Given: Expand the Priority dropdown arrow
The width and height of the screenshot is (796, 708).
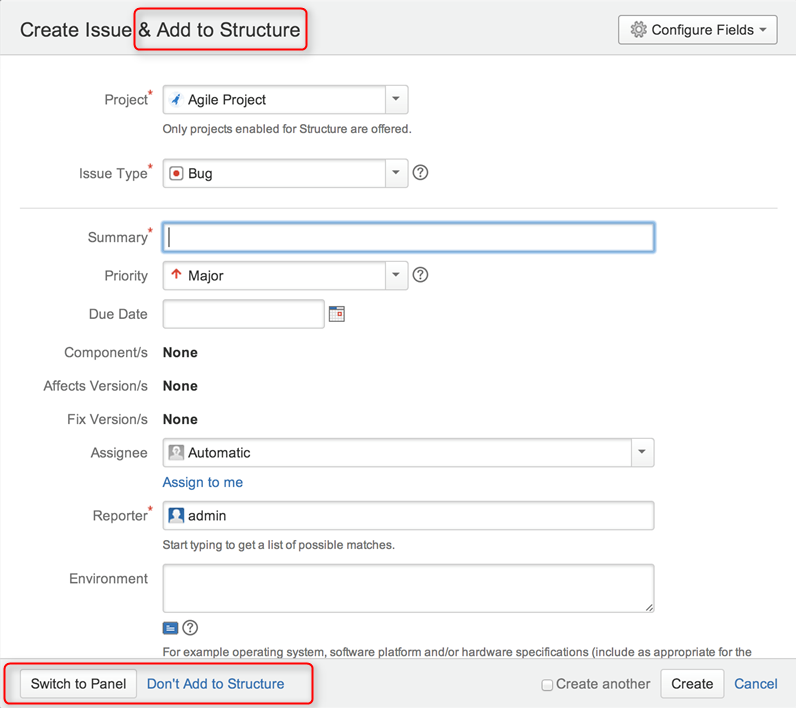Looking at the screenshot, I should pyautogui.click(x=396, y=275).
